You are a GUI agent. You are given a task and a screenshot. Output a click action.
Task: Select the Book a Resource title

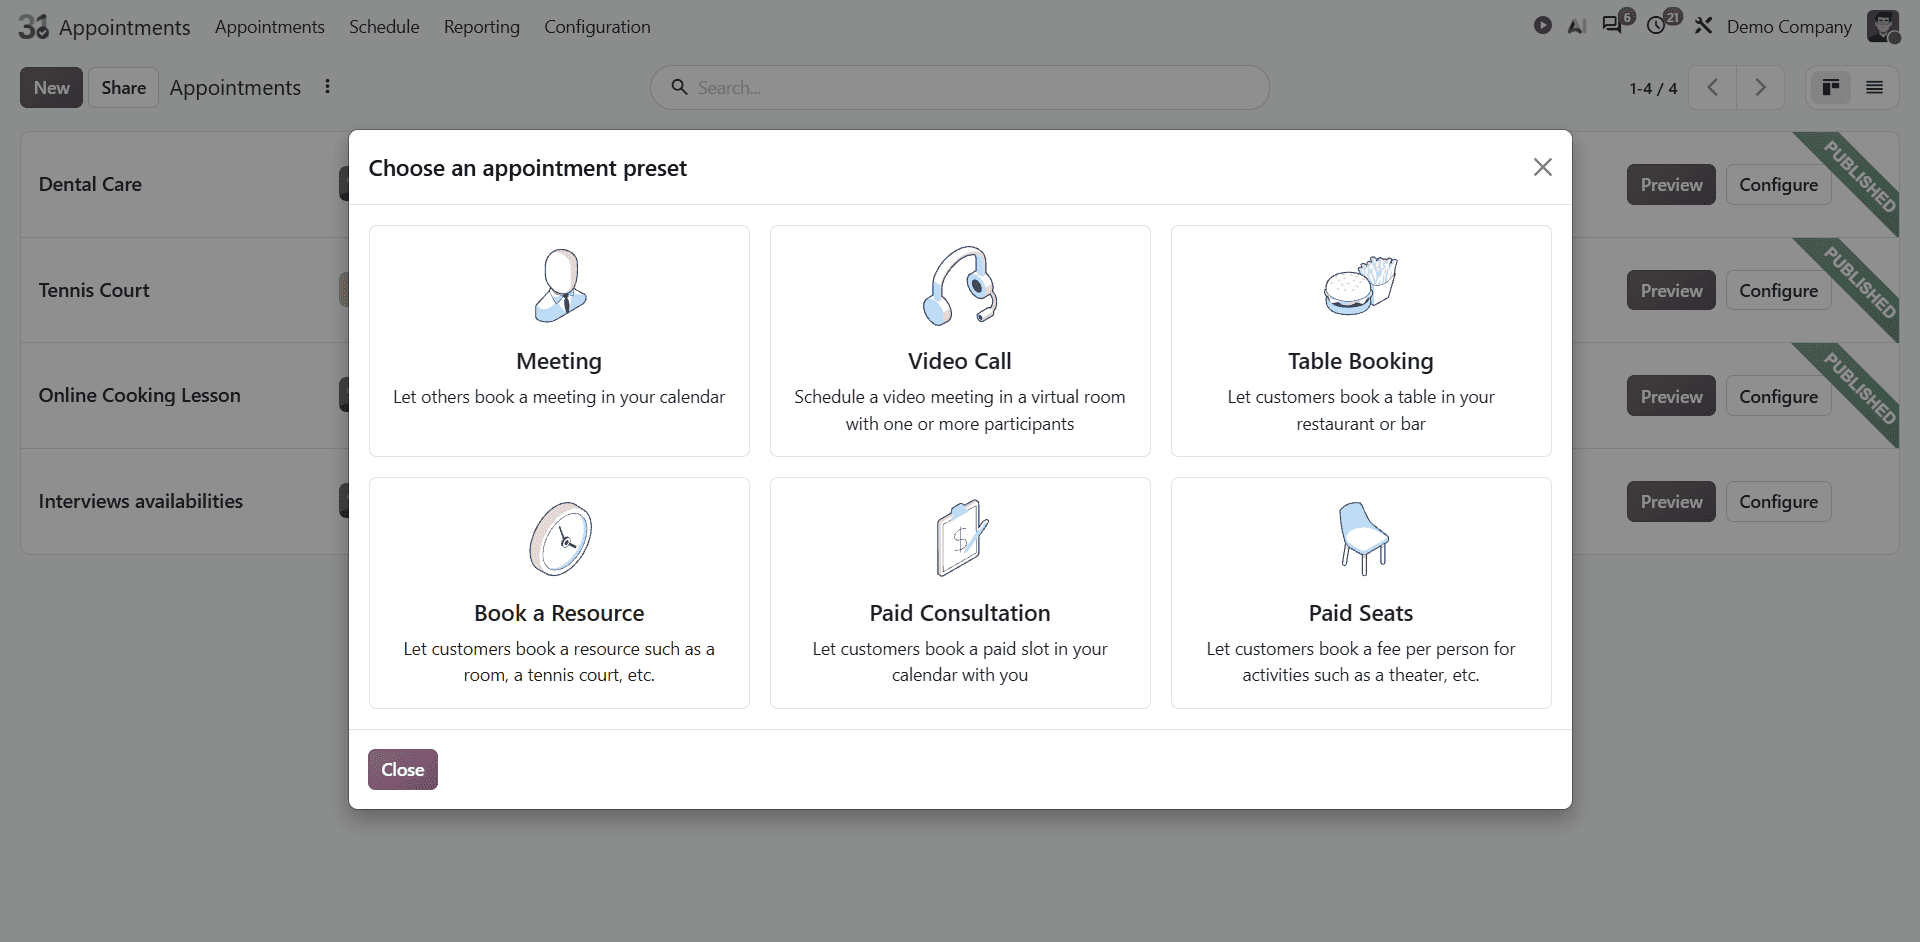click(559, 613)
